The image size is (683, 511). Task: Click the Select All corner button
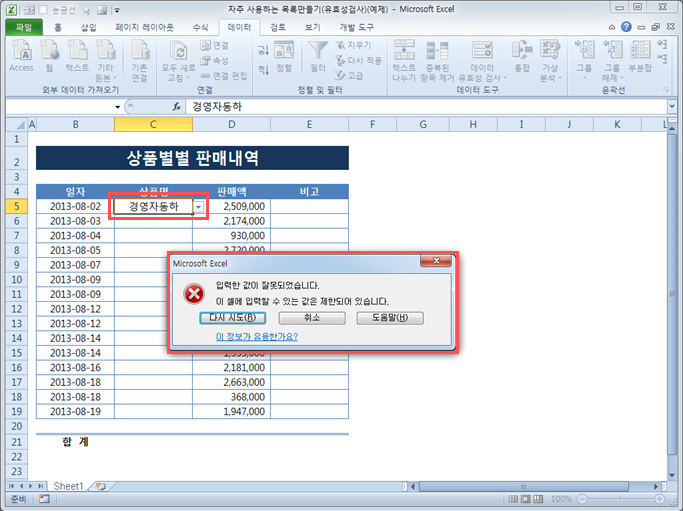[17, 125]
